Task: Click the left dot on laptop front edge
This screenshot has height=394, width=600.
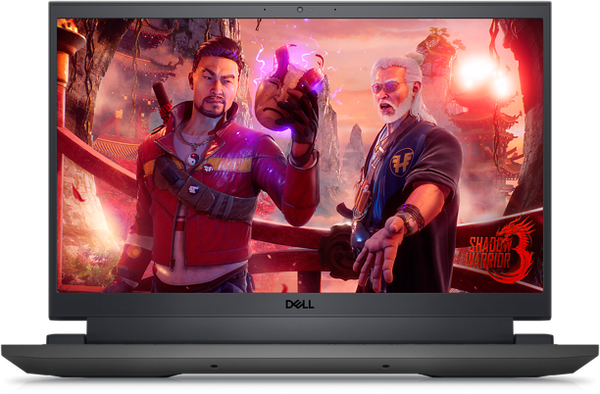Action: 214,366
